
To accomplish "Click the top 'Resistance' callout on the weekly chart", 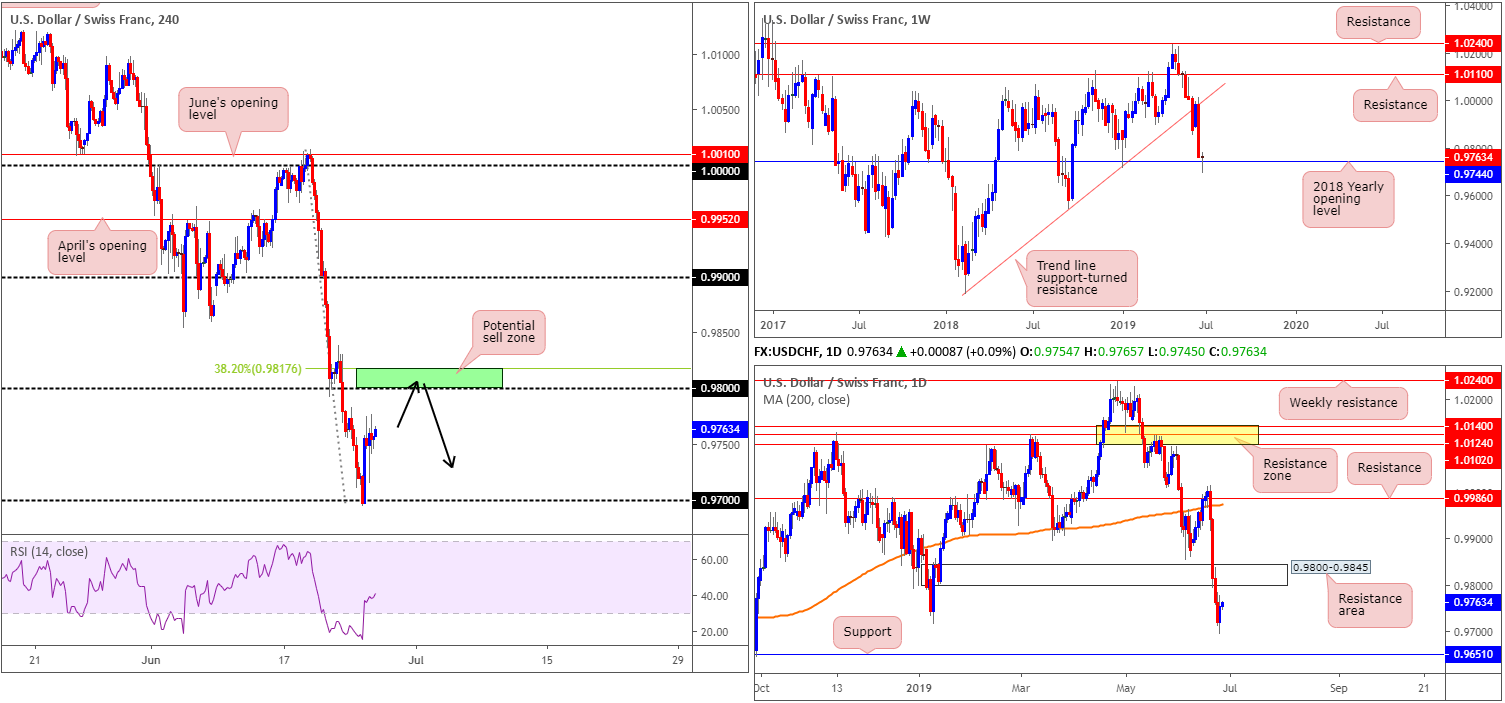I will (1377, 21).
